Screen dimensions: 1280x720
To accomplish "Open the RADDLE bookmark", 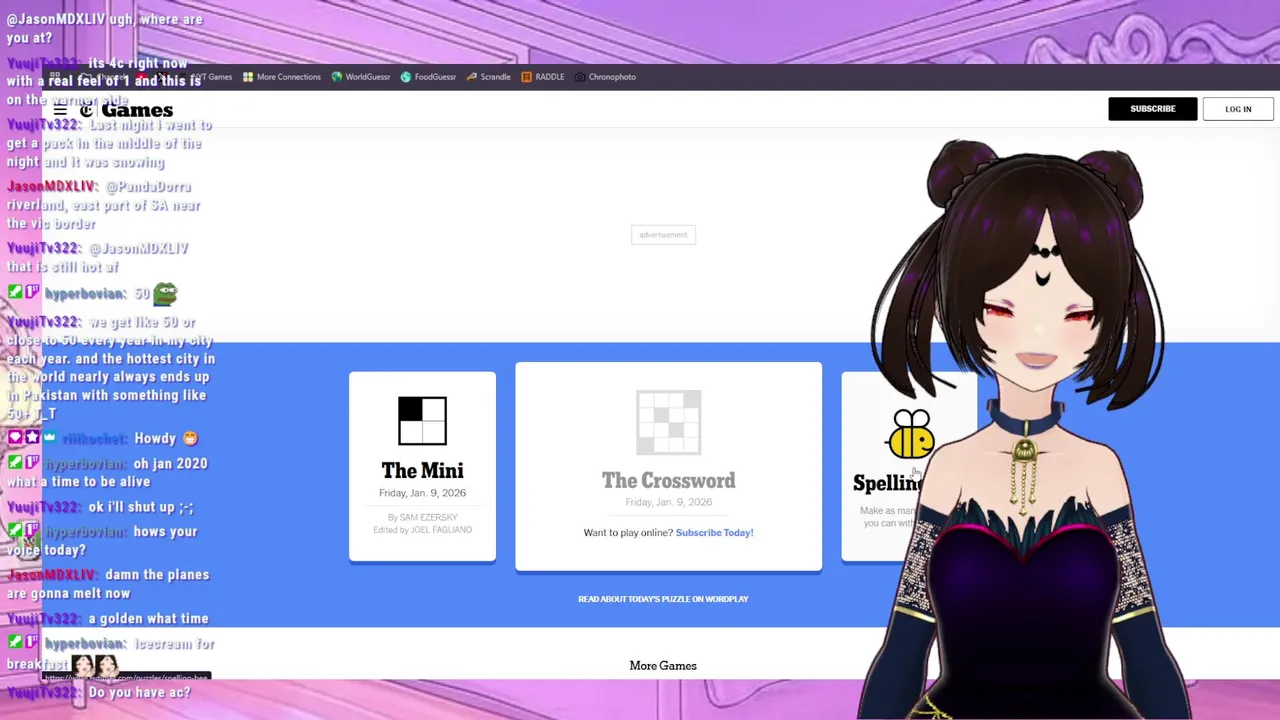I will 543,77.
